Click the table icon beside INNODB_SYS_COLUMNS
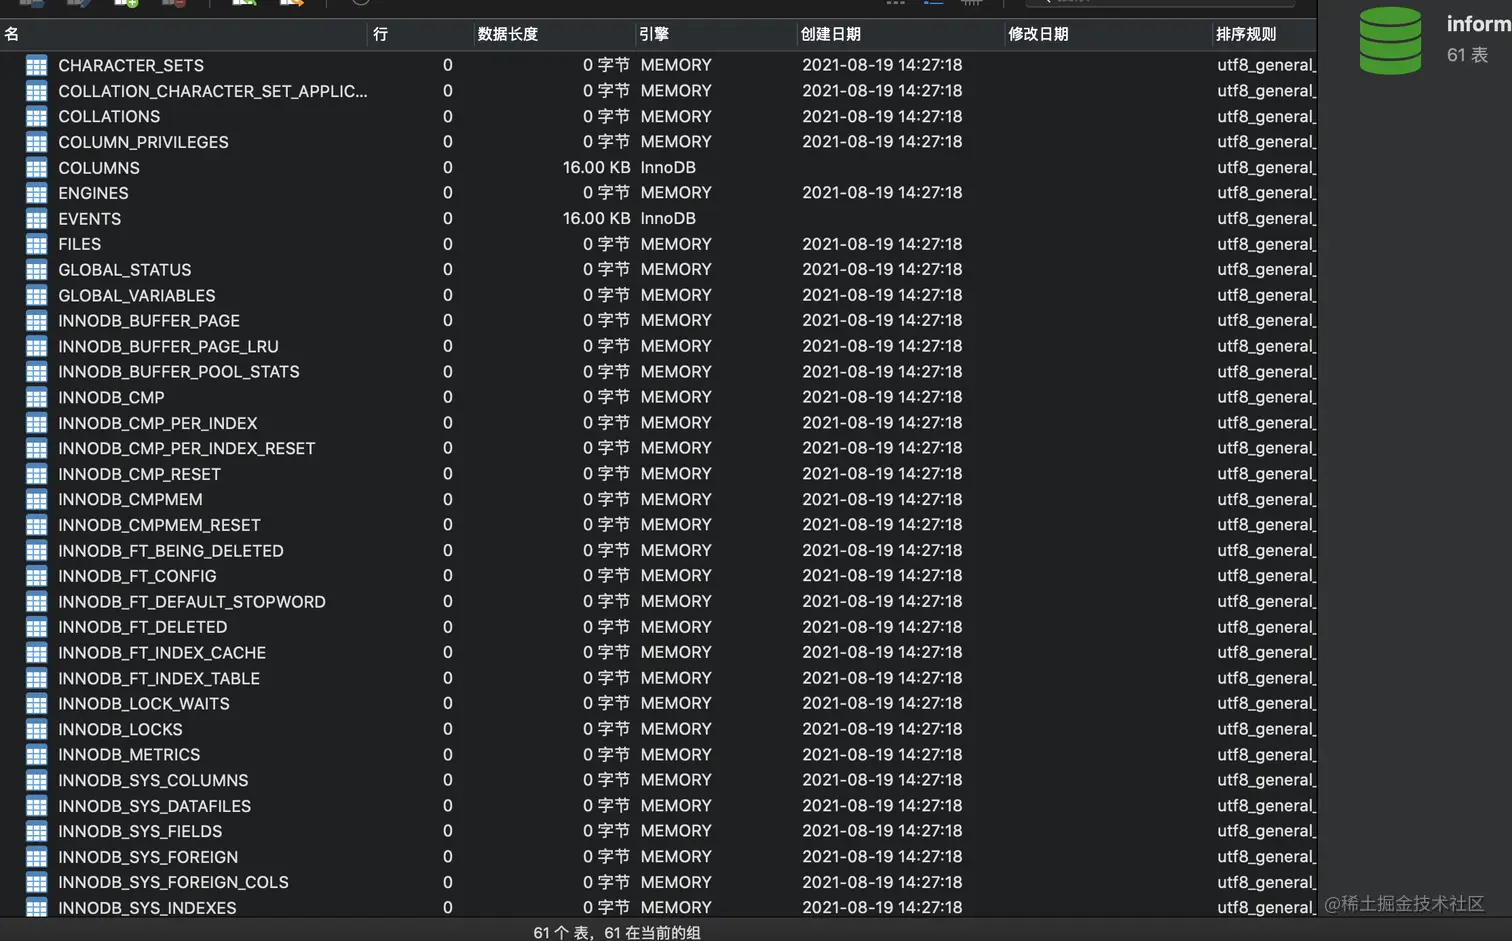Screen dimensions: 1512x941 coord(36,781)
